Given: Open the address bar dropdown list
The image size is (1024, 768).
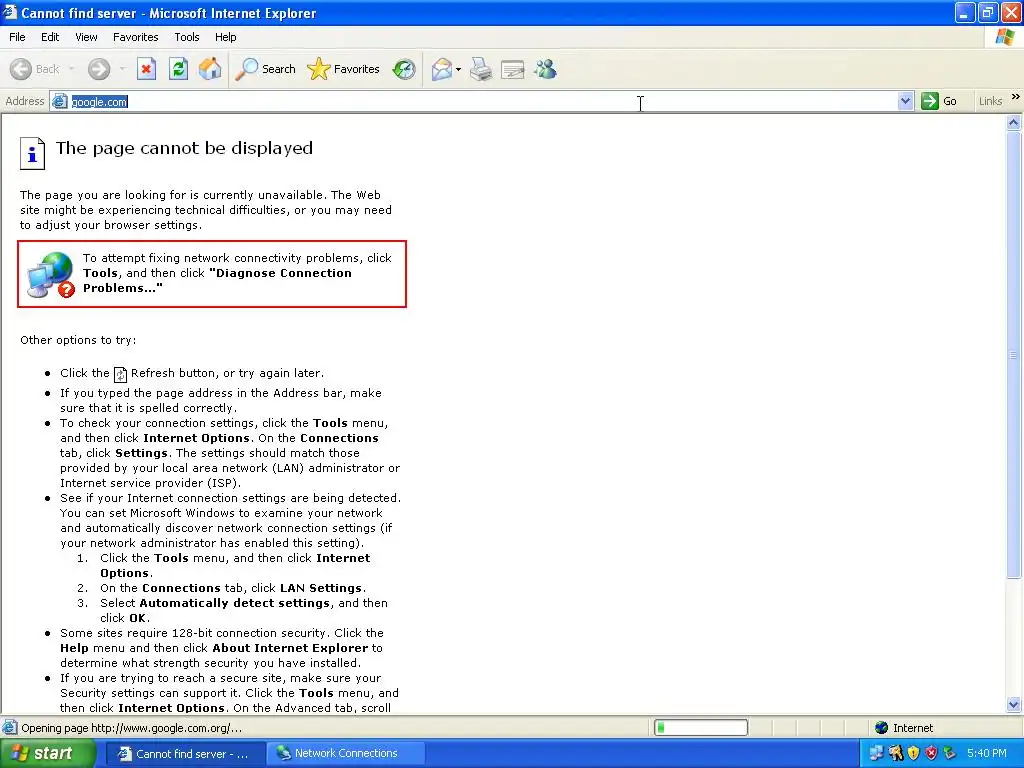Looking at the screenshot, I should [905, 101].
